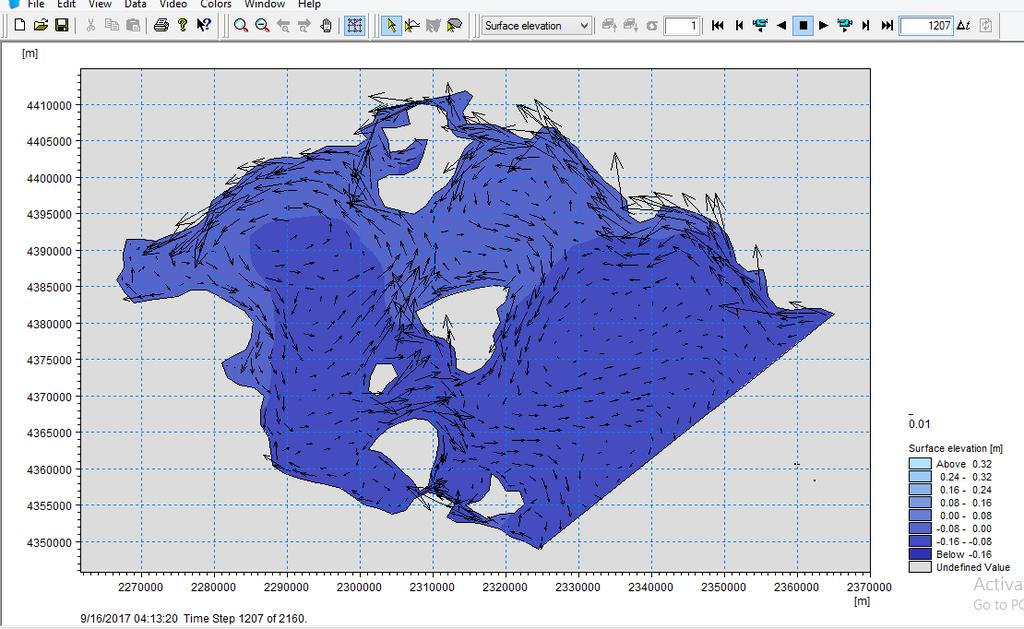The width and height of the screenshot is (1024, 629).
Task: Create a new file with the New icon
Action: pyautogui.click(x=20, y=25)
